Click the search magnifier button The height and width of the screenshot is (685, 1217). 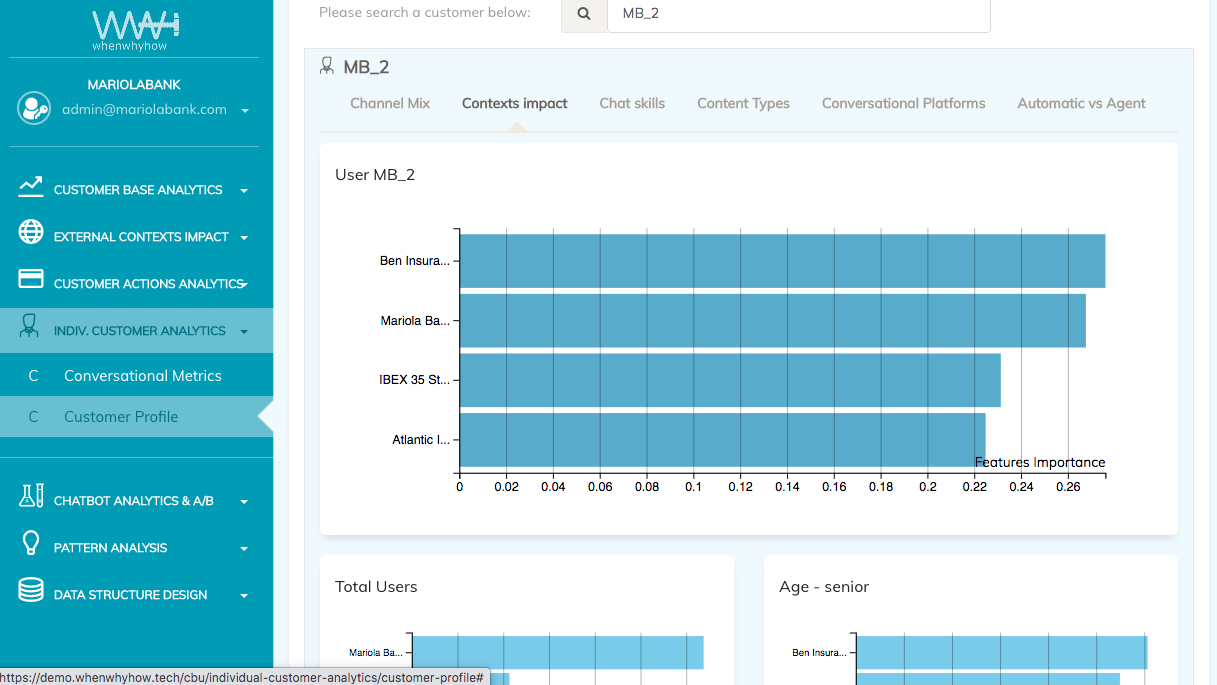584,14
